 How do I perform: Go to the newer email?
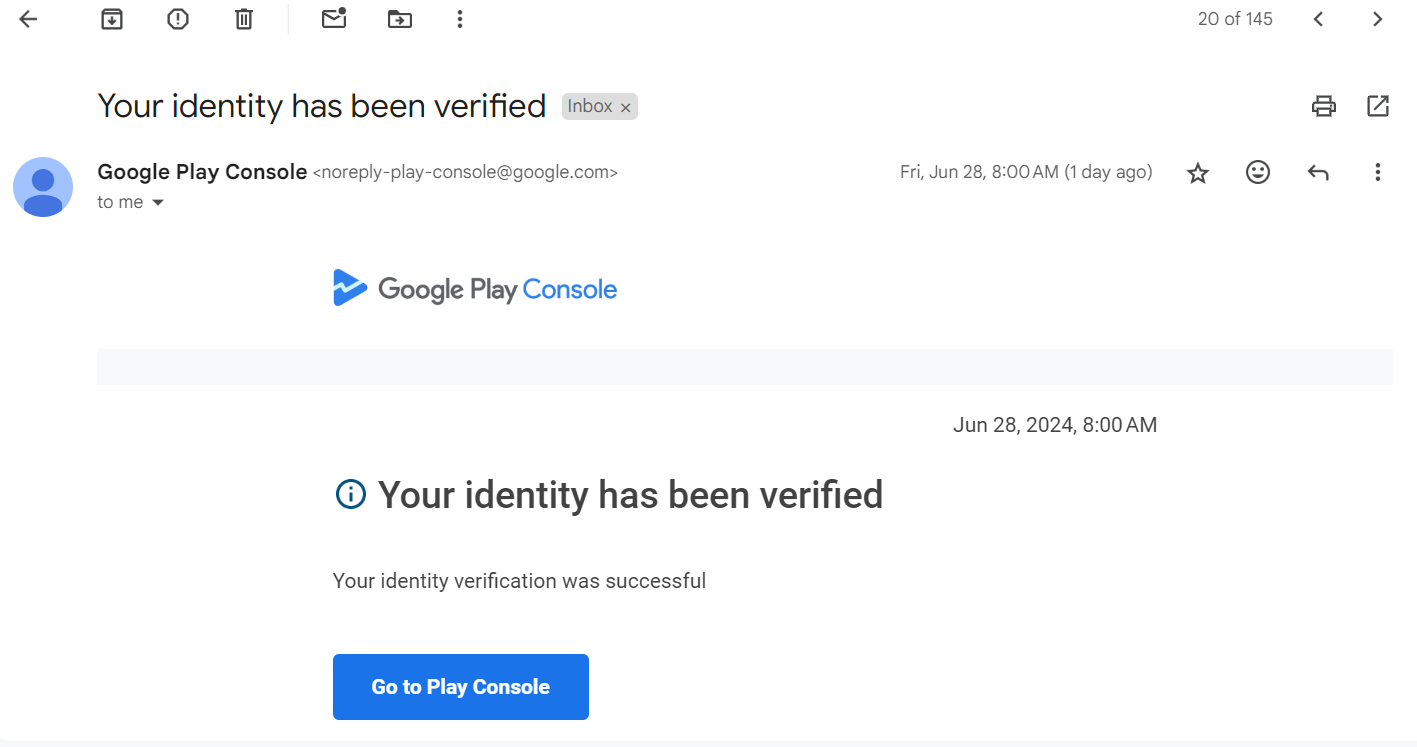click(x=1319, y=19)
